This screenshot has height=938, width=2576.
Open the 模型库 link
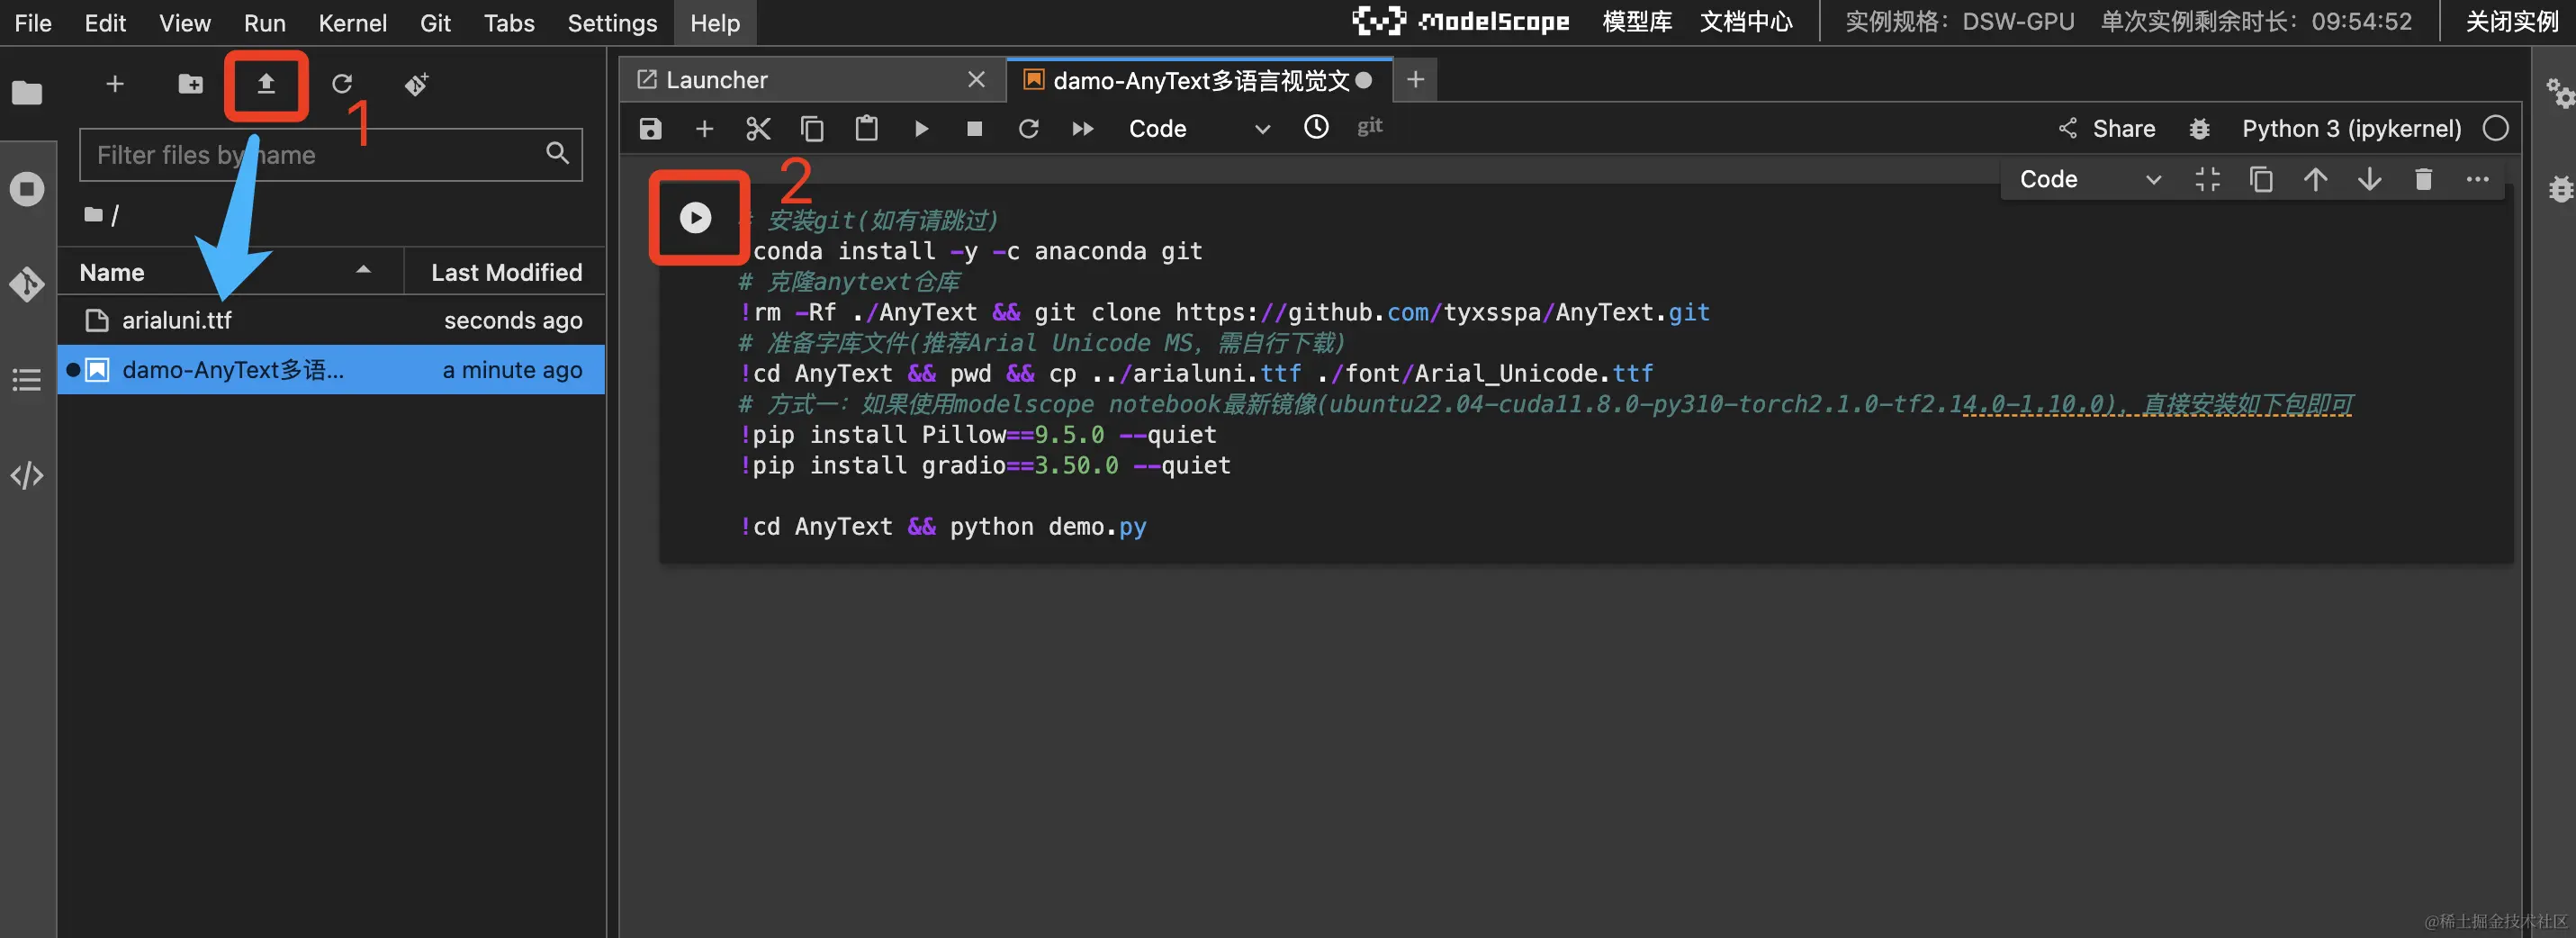click(x=1637, y=22)
